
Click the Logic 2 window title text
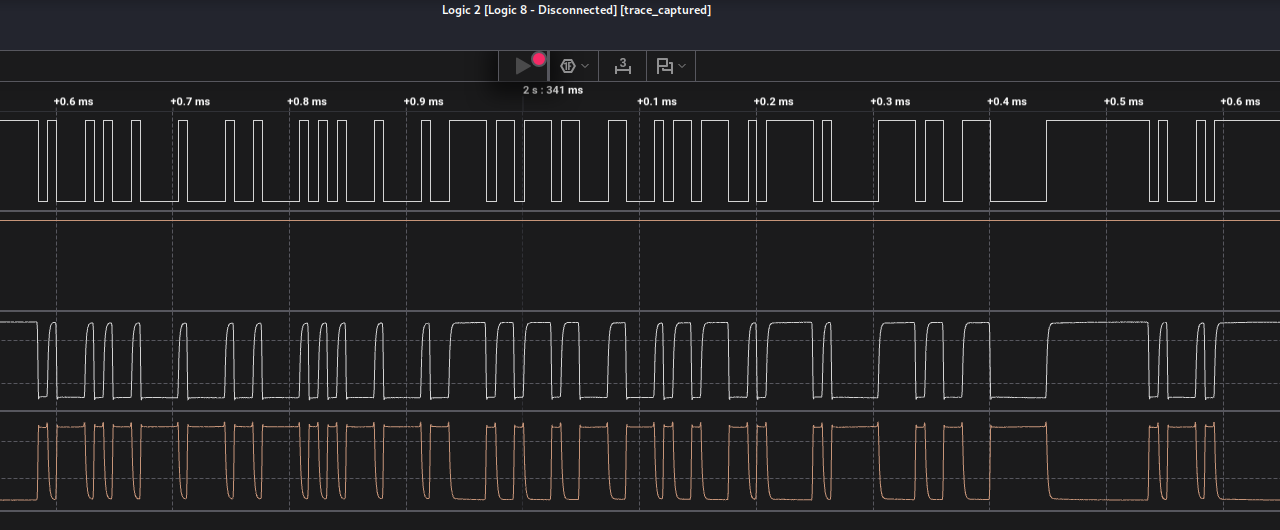577,10
